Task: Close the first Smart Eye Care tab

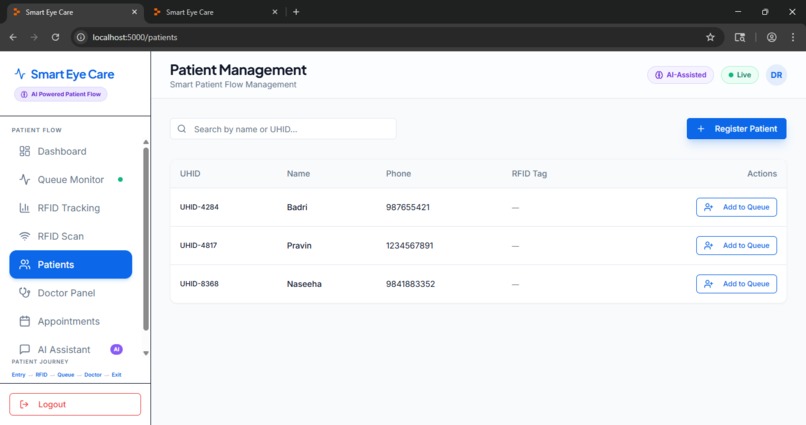Action: pyautogui.click(x=134, y=12)
